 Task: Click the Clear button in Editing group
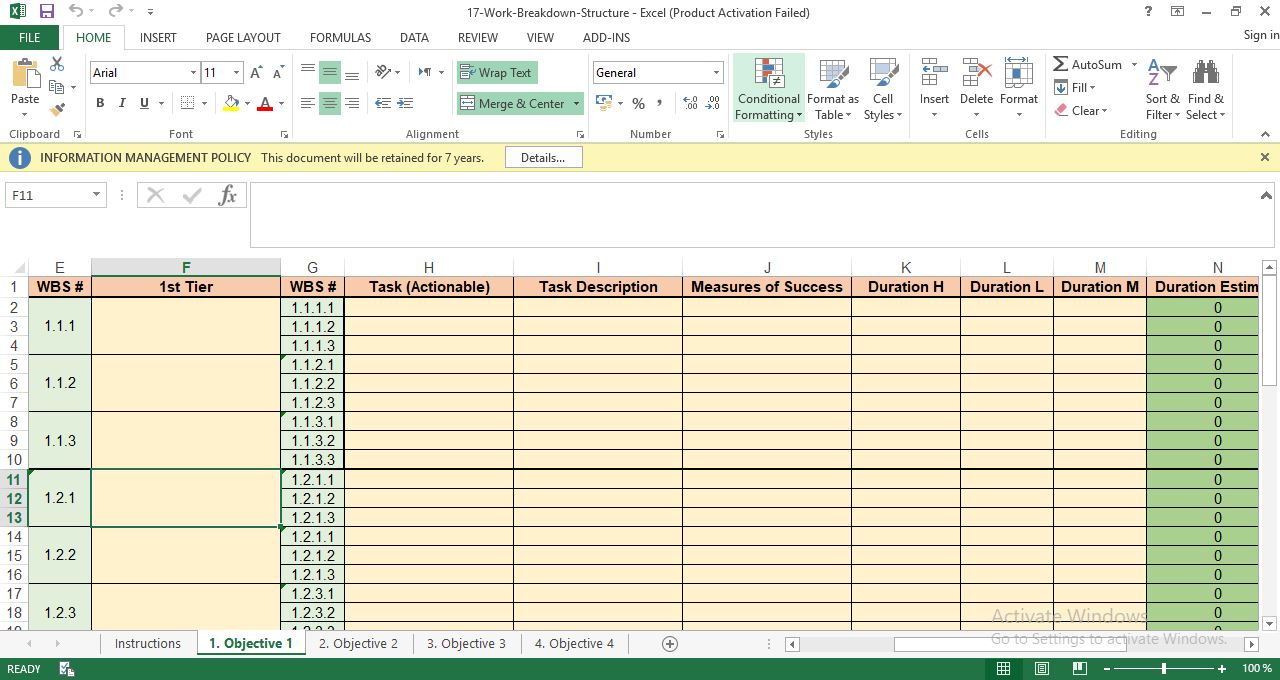[x=1081, y=110]
